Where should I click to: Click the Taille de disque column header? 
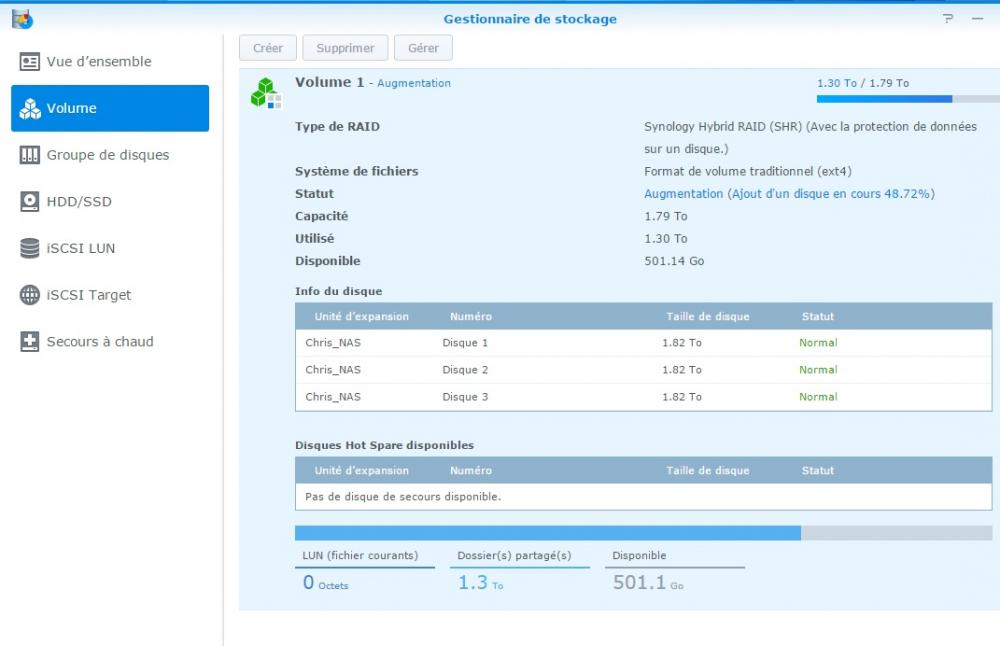pos(707,317)
